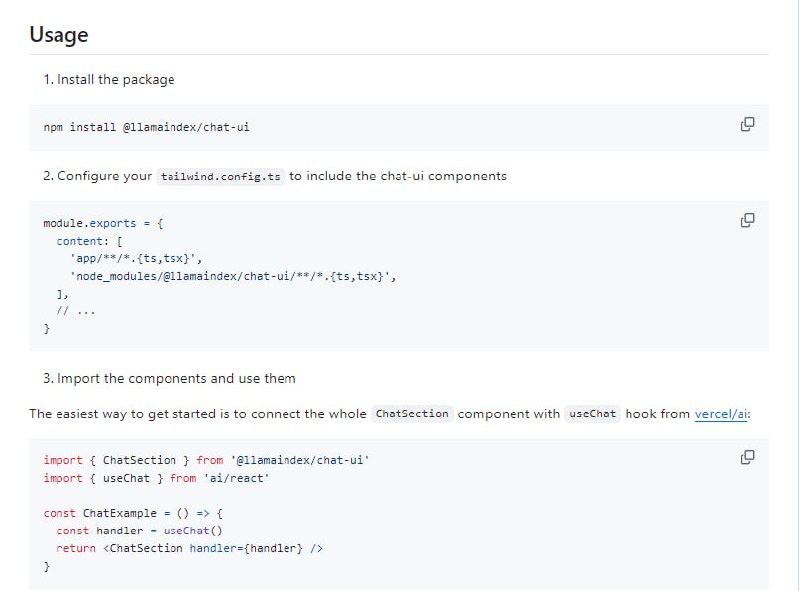Click the import ChatSection code line
Screen dimensions: 800x591
[207, 460]
